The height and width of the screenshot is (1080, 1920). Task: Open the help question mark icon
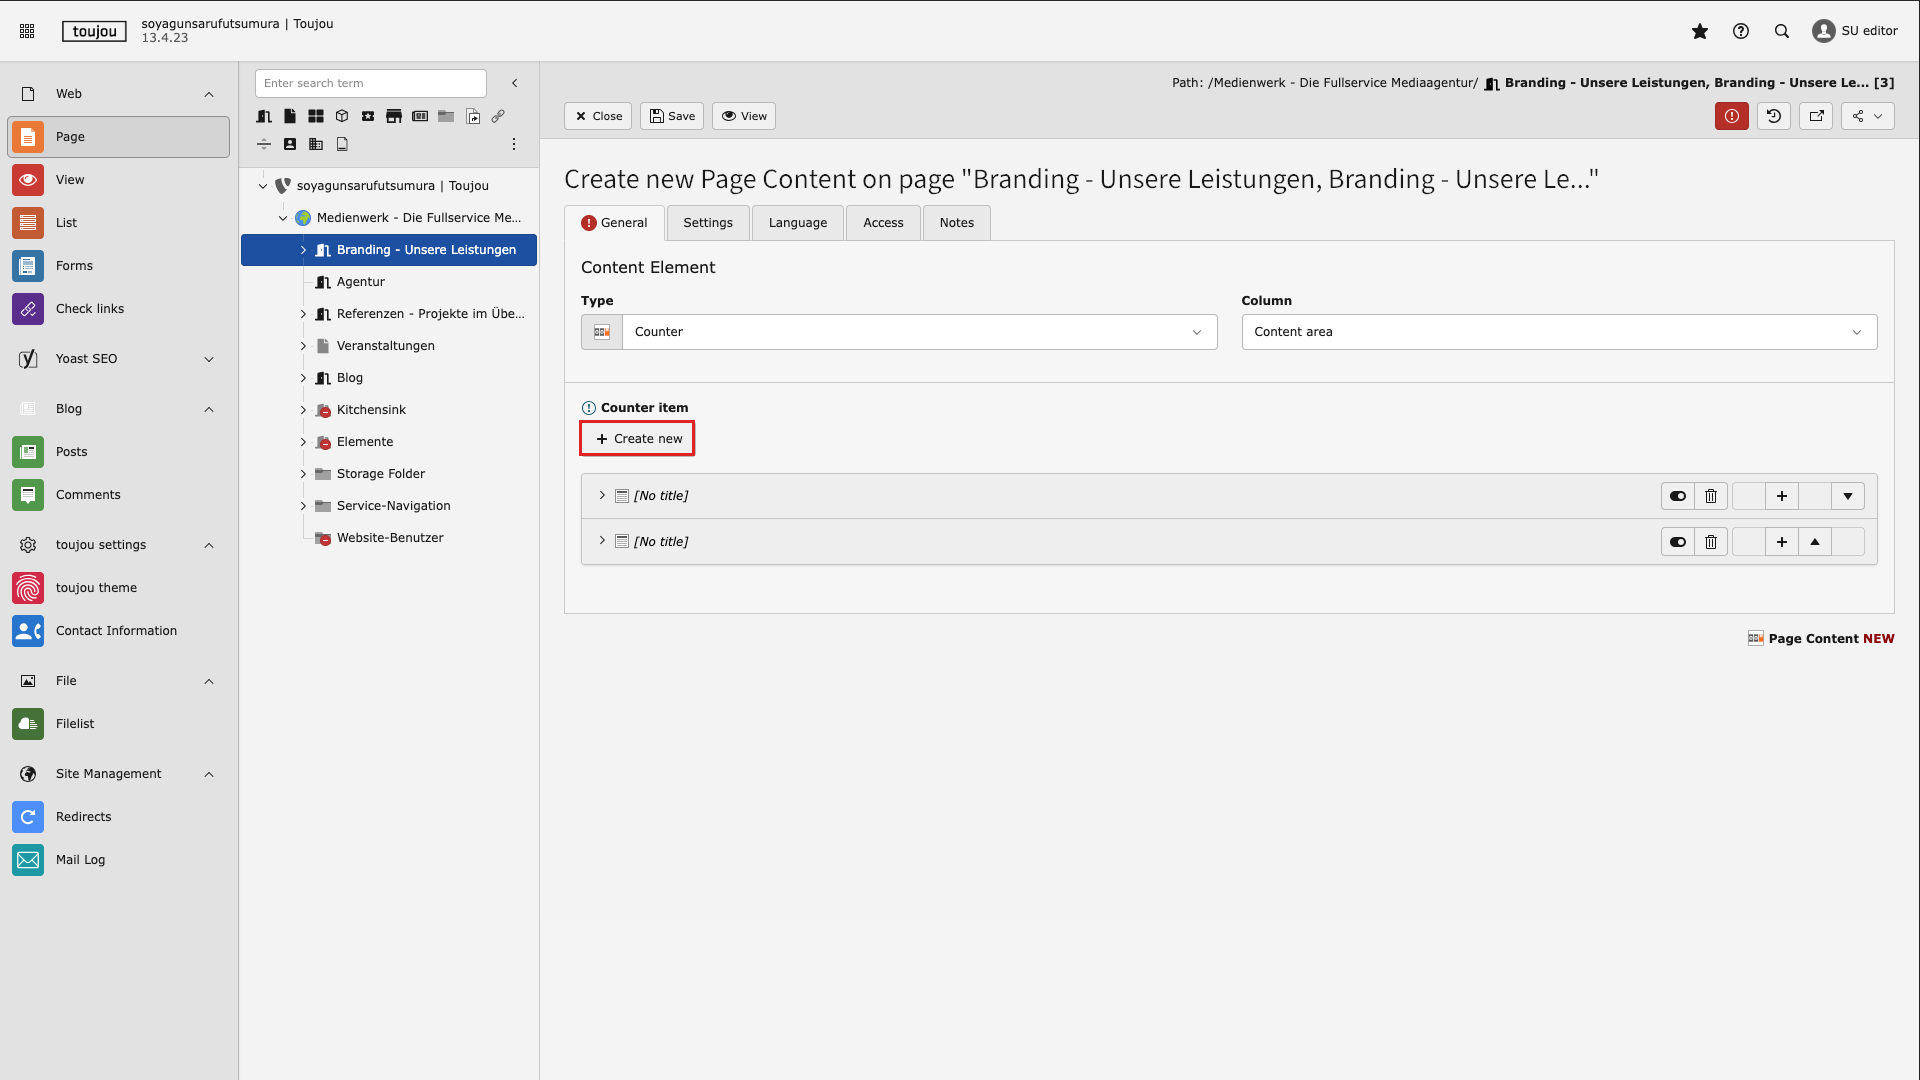click(1741, 31)
